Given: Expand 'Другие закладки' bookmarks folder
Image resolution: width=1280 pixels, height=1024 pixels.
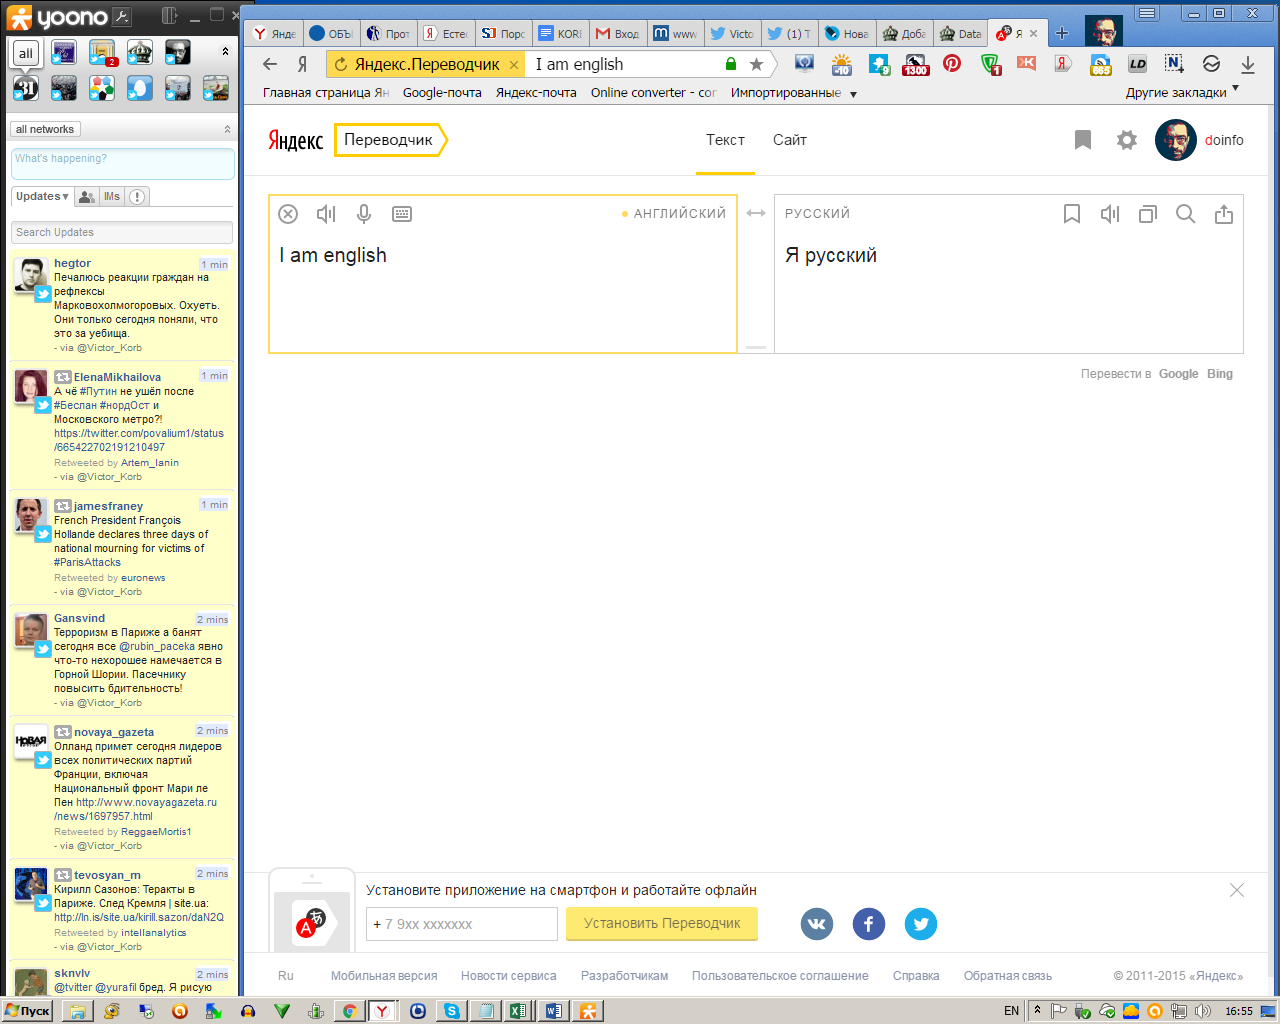Looking at the screenshot, I should 1182,93.
